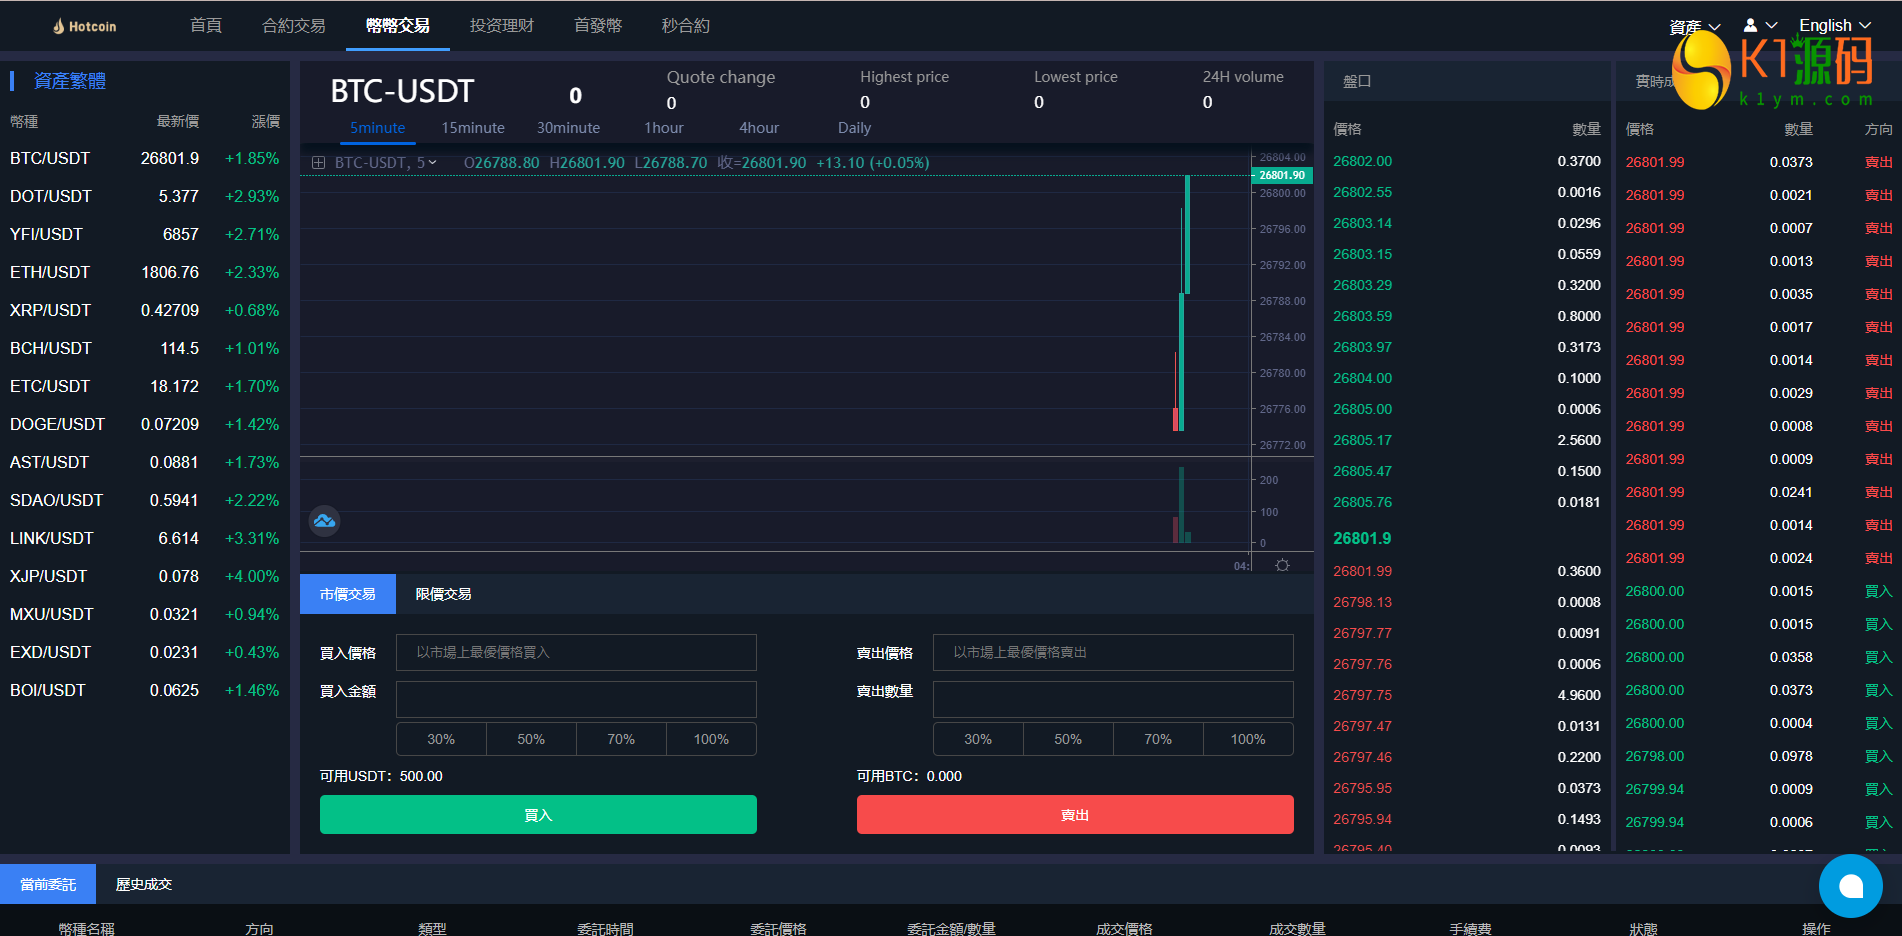Expand the 資產 assets dropdown

pos(1694,27)
